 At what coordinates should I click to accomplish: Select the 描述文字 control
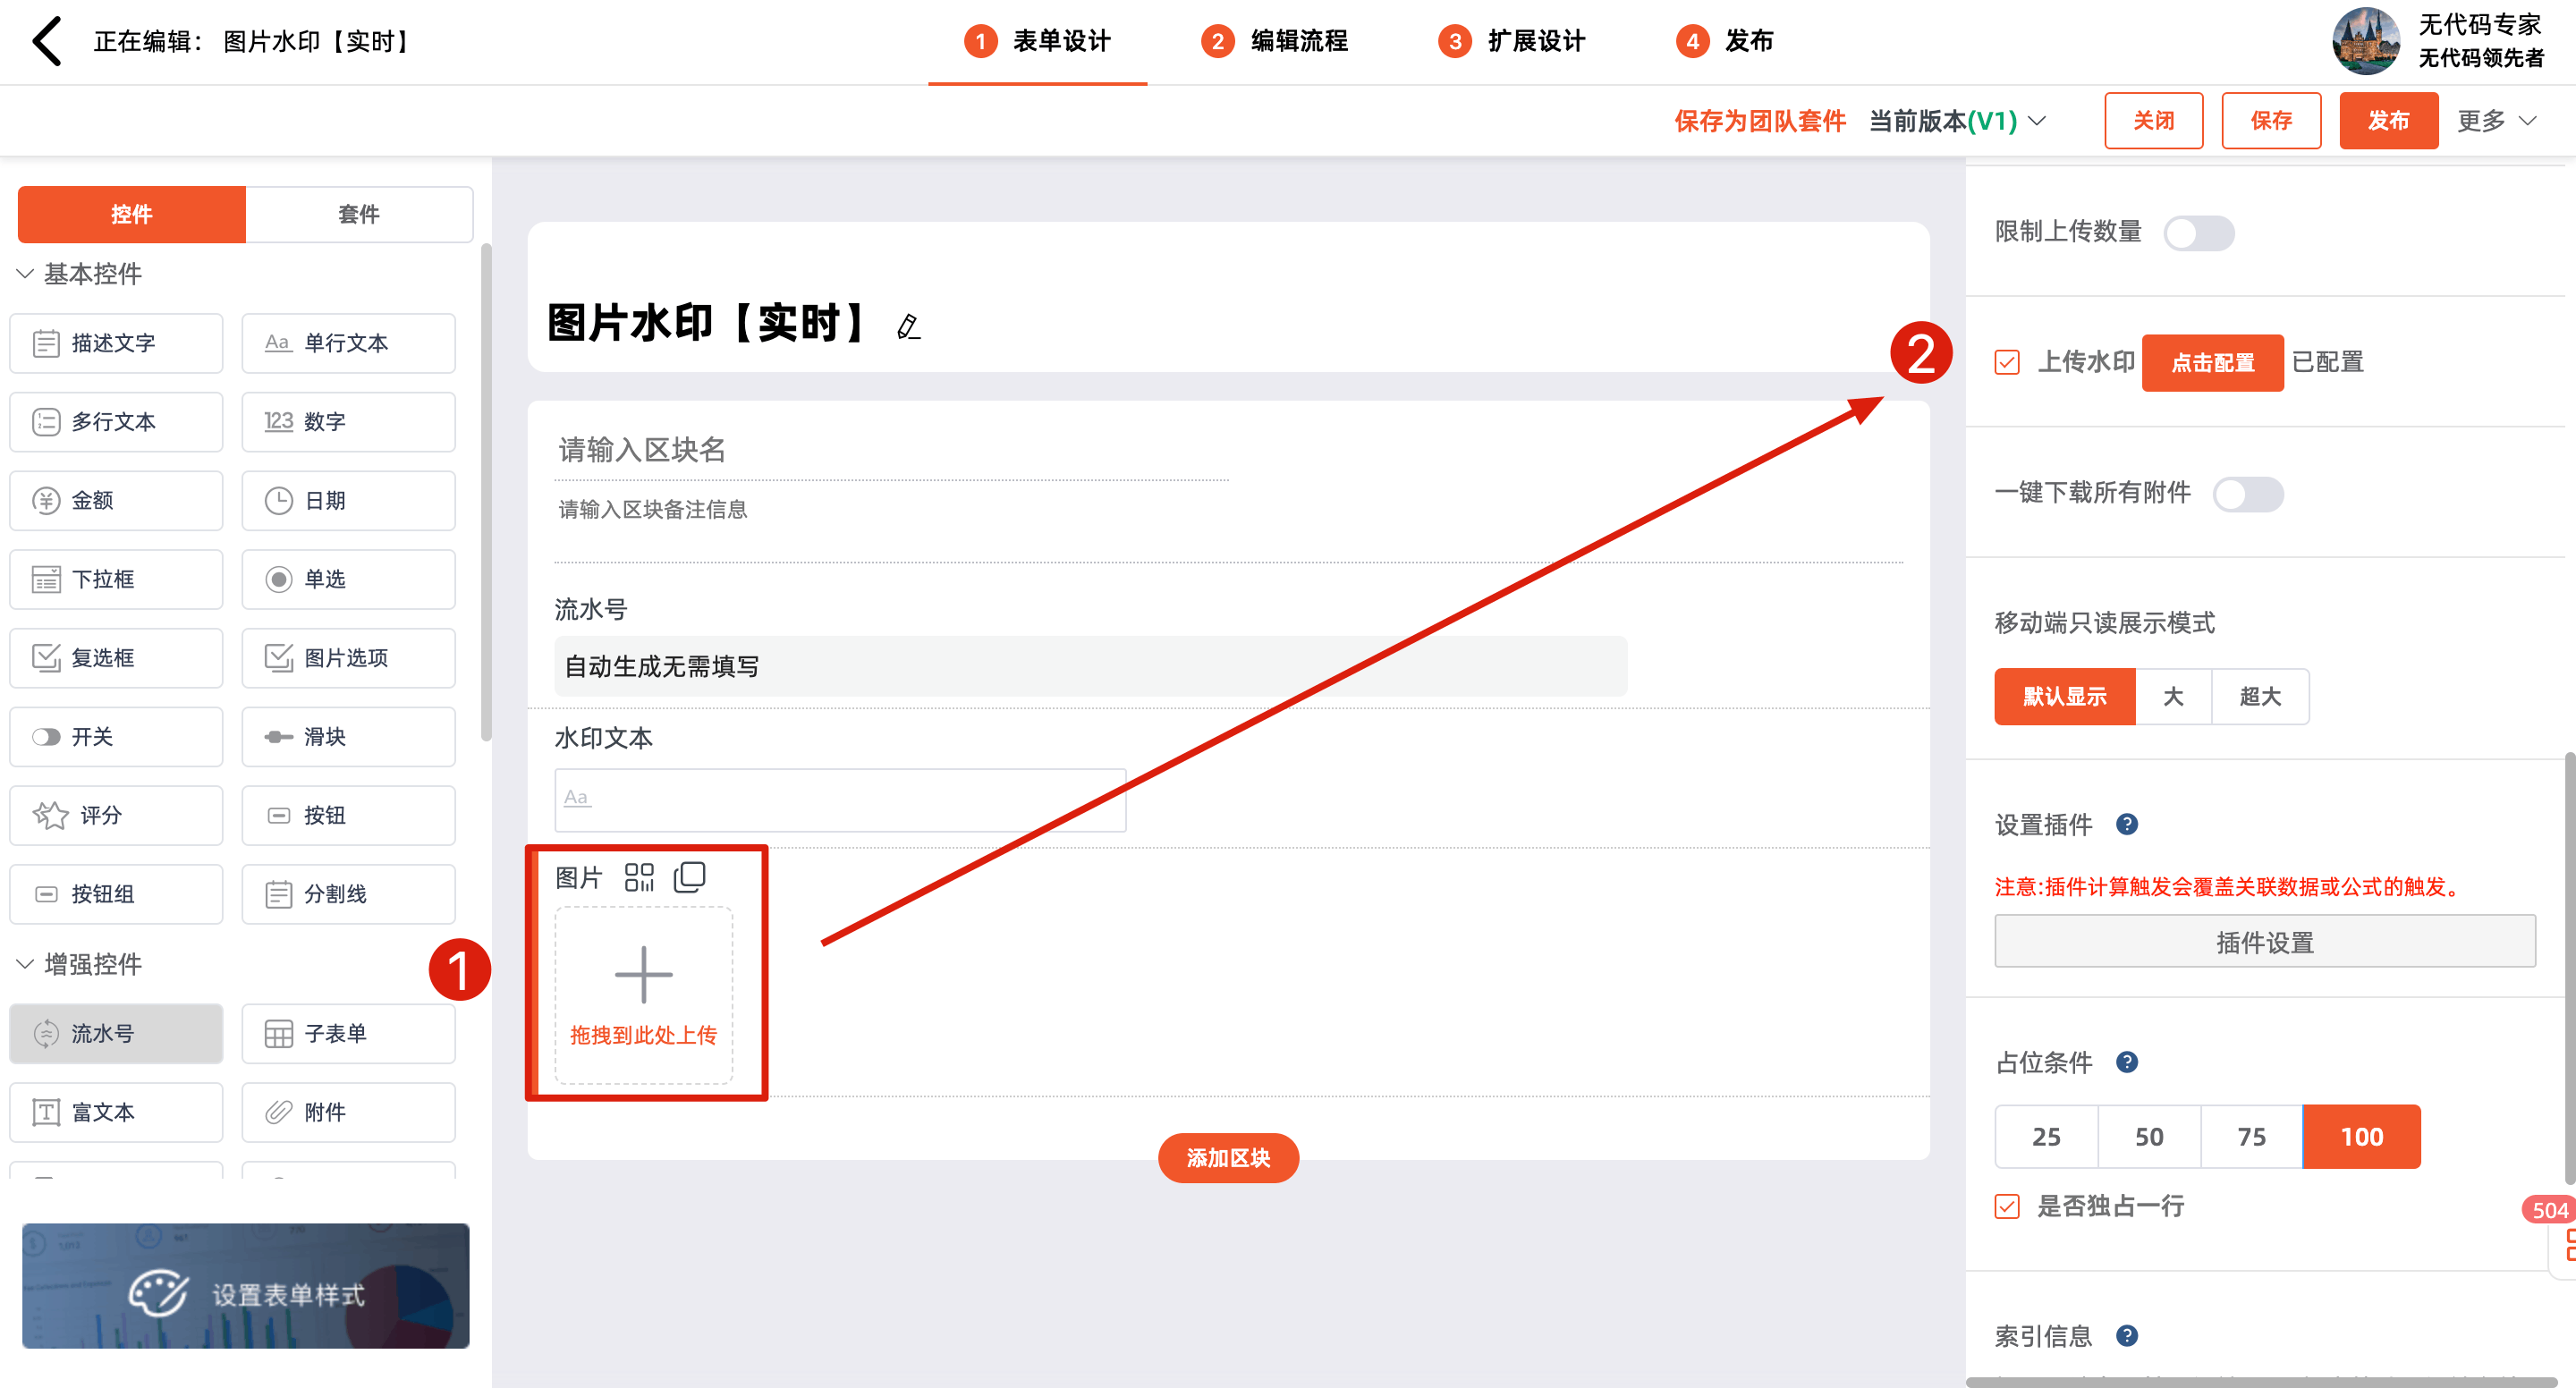[x=116, y=343]
